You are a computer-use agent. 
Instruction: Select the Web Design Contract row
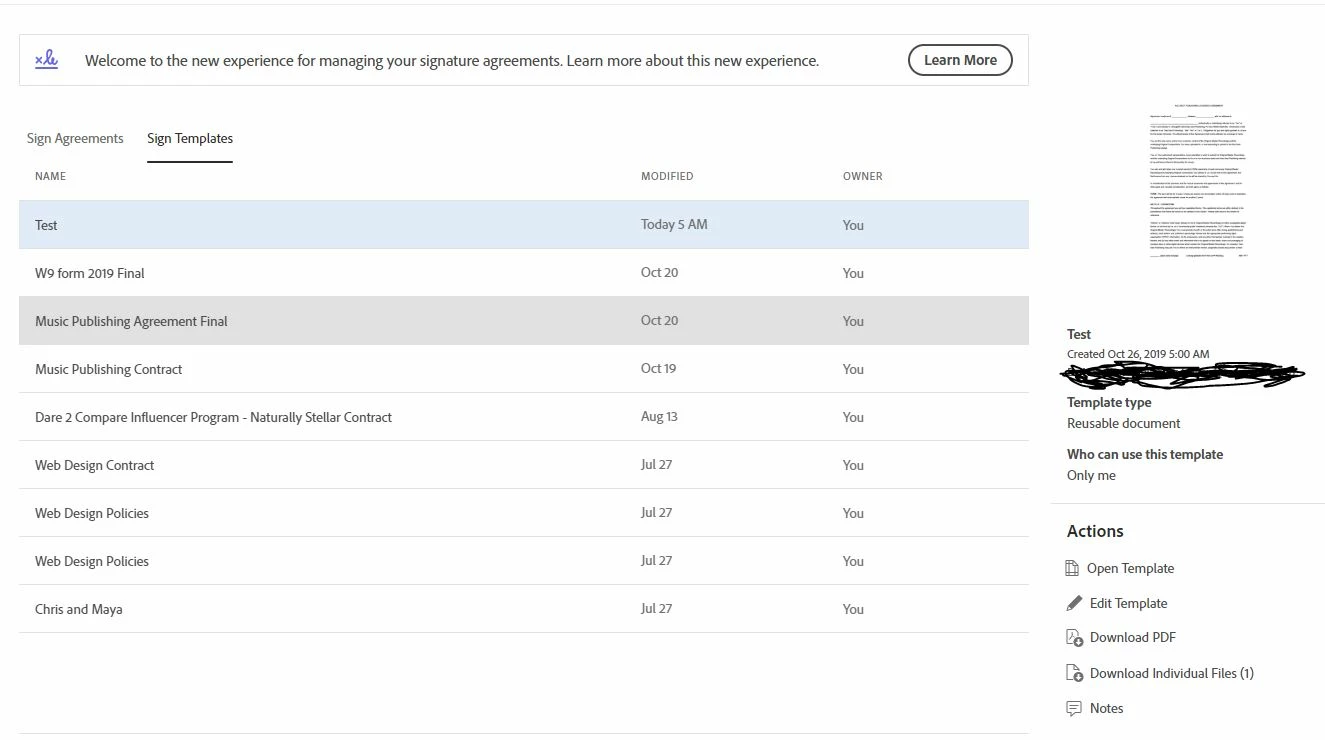pos(523,465)
